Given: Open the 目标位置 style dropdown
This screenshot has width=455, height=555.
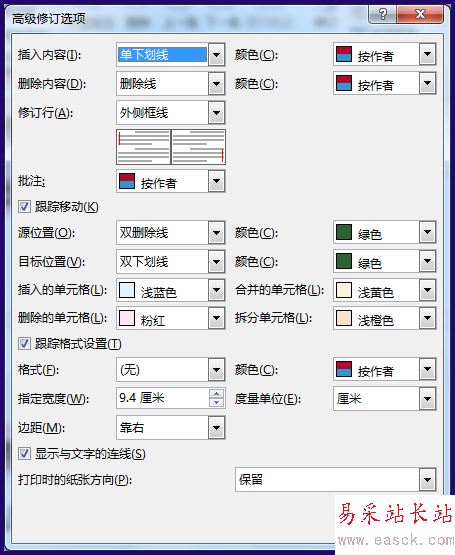Looking at the screenshot, I should click(171, 262).
